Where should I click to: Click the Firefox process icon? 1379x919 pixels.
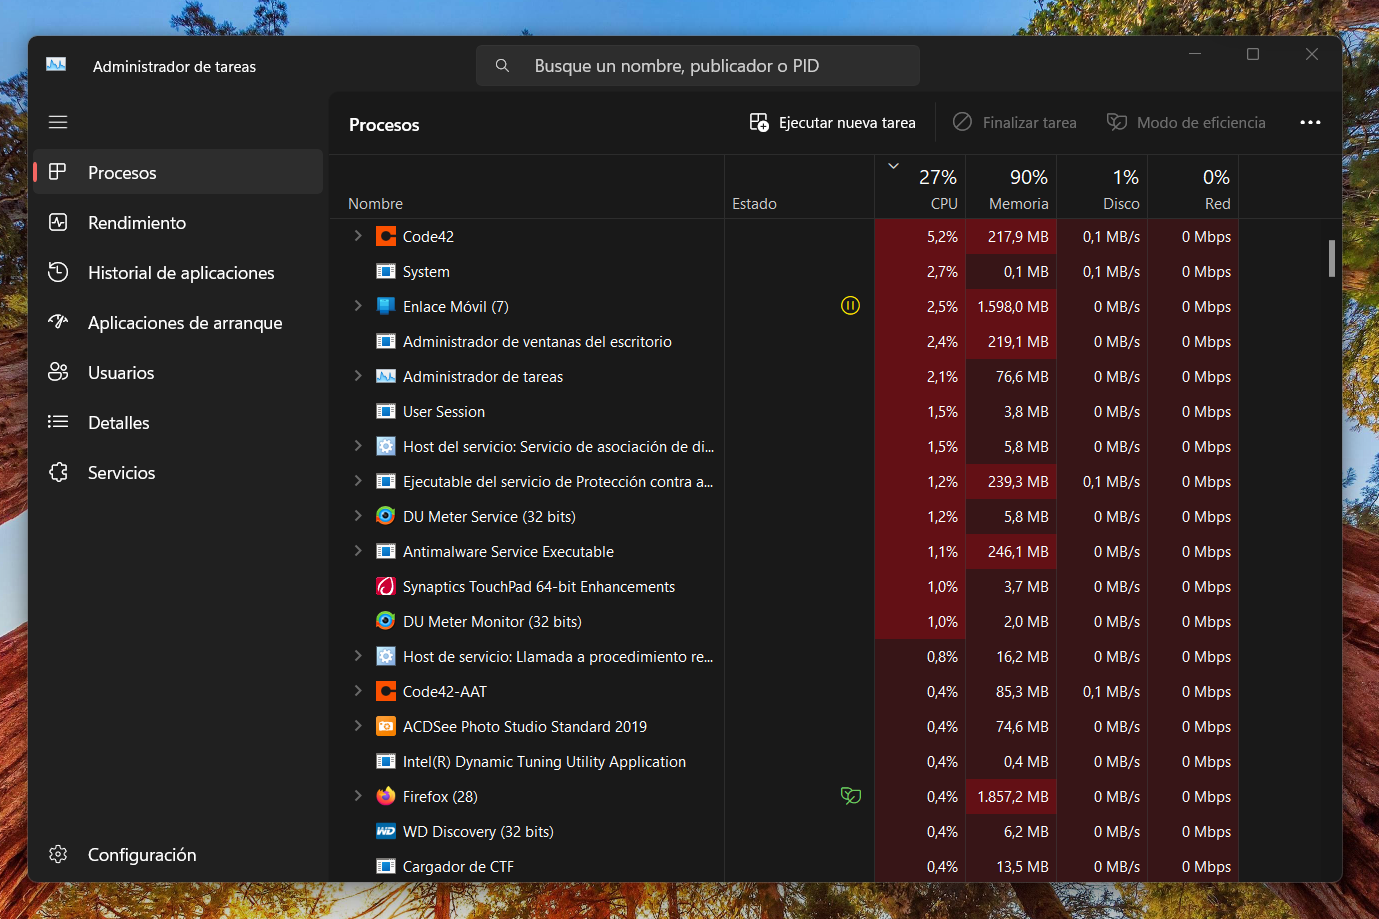point(386,797)
